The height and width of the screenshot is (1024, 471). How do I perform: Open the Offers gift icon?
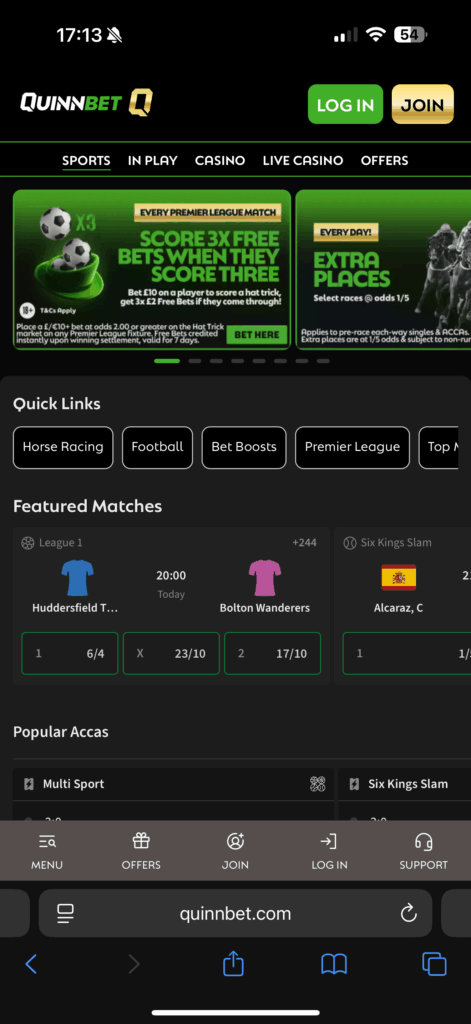[x=141, y=842]
